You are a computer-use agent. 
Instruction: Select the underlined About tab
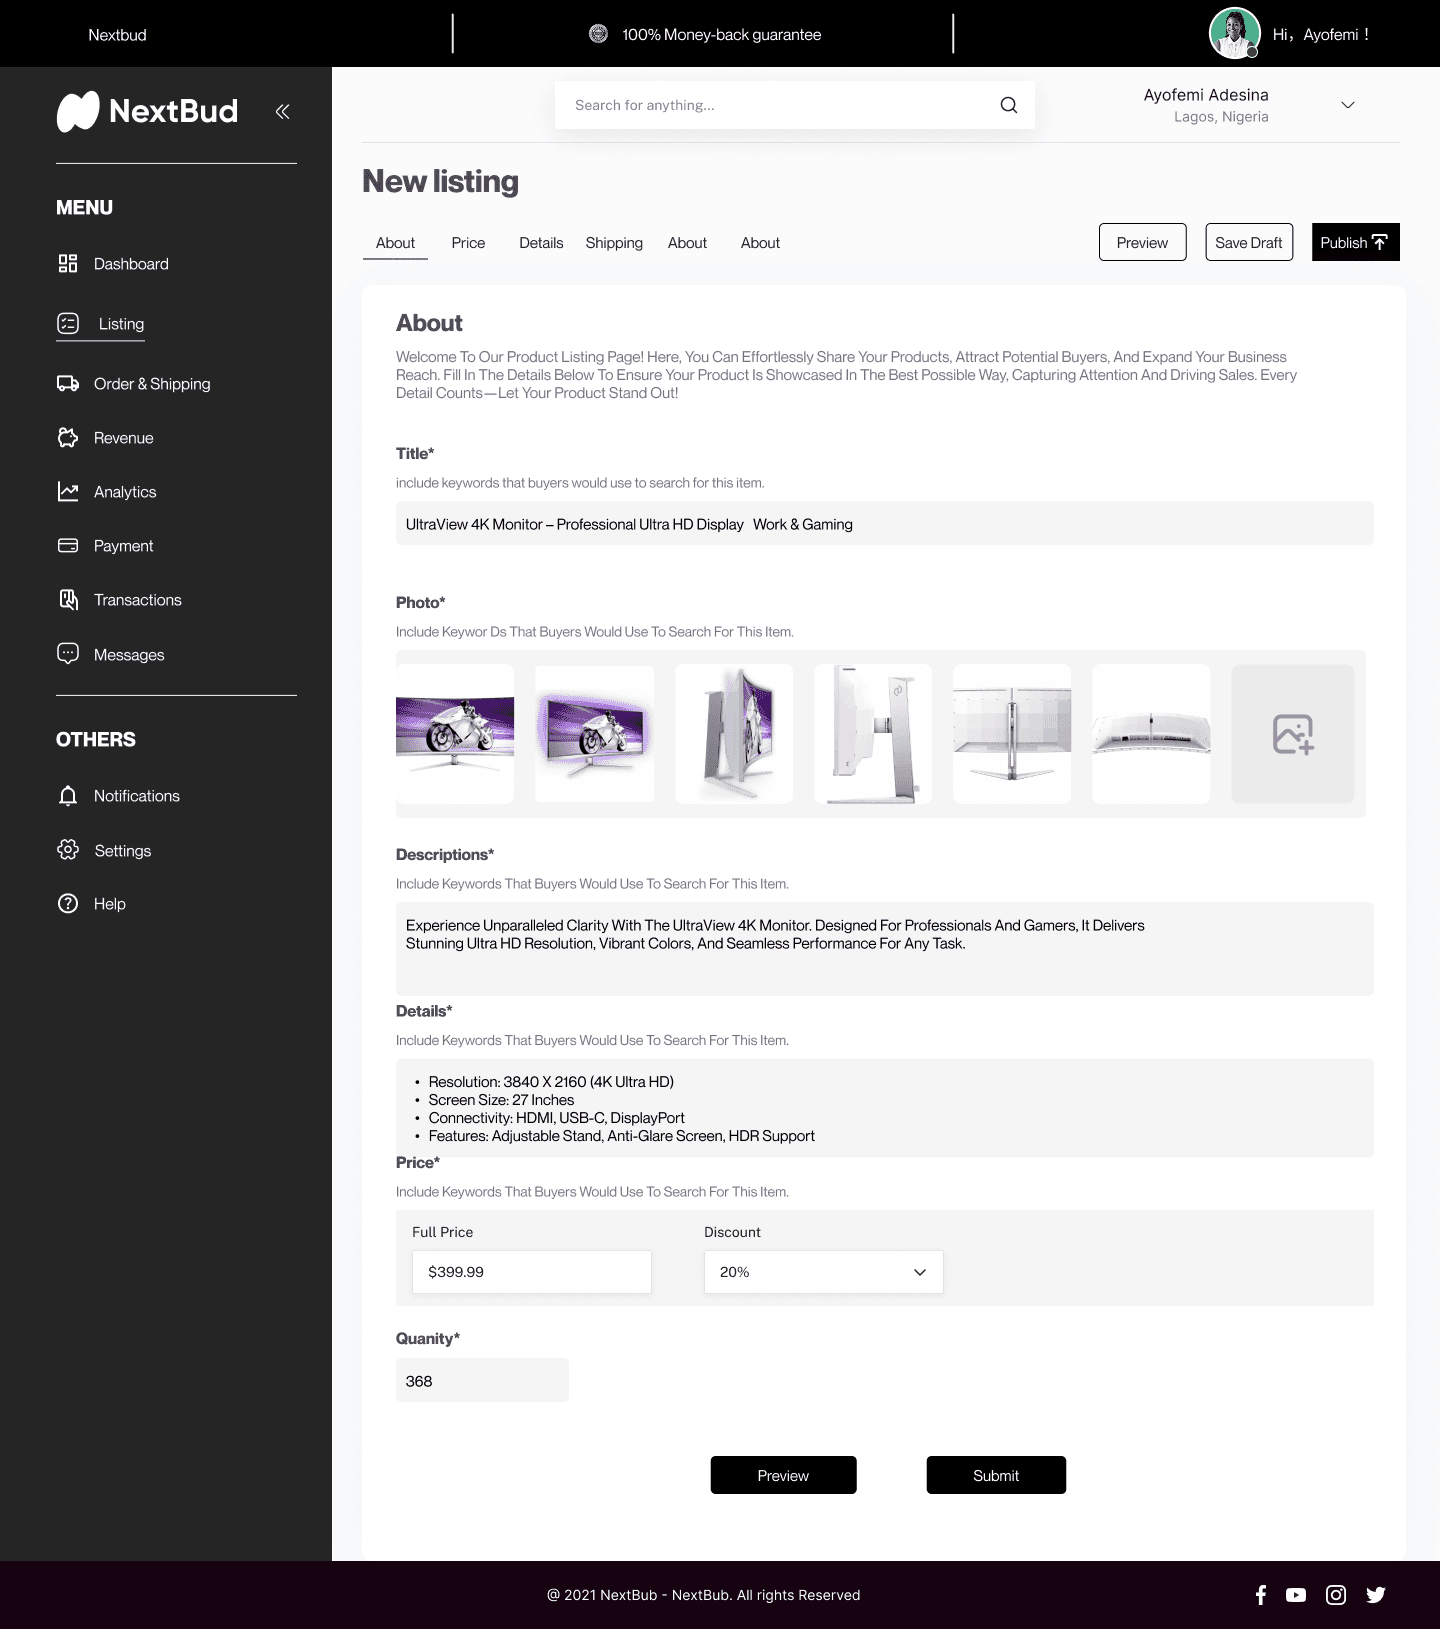coord(395,243)
